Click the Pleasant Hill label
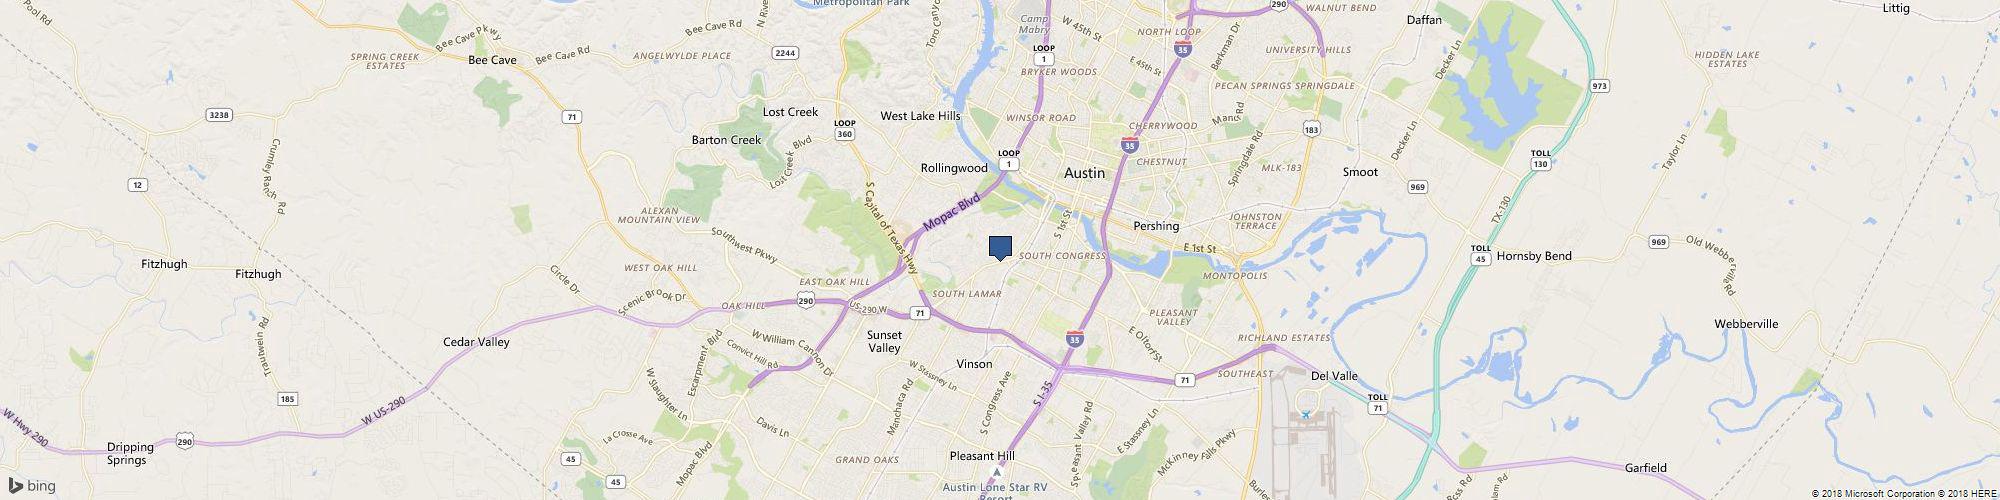The image size is (2000, 500). [982, 456]
